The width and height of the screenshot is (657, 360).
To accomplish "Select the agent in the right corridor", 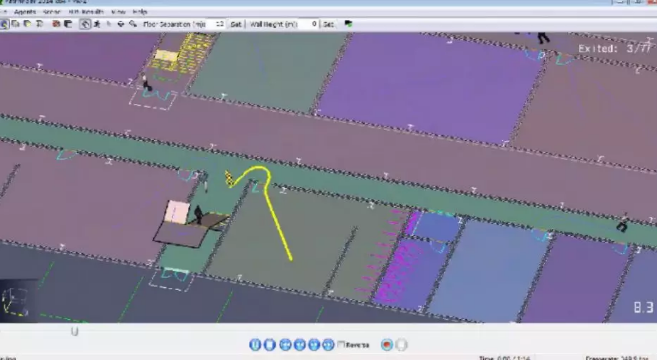I will 622,224.
